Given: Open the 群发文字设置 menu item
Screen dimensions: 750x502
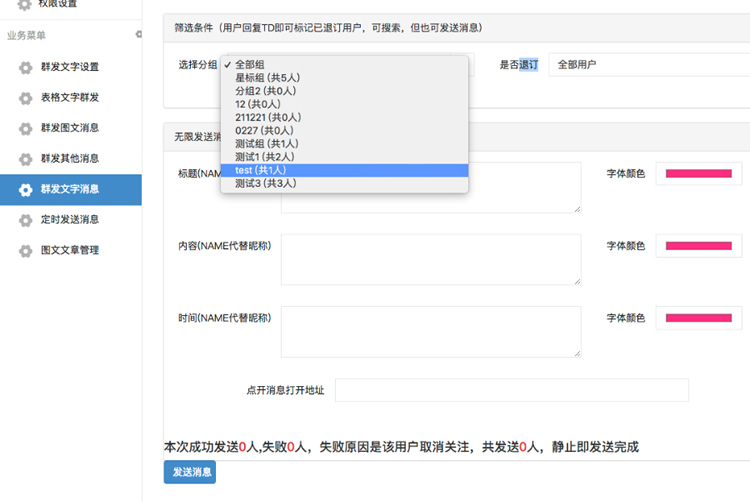Looking at the screenshot, I should (x=71, y=67).
